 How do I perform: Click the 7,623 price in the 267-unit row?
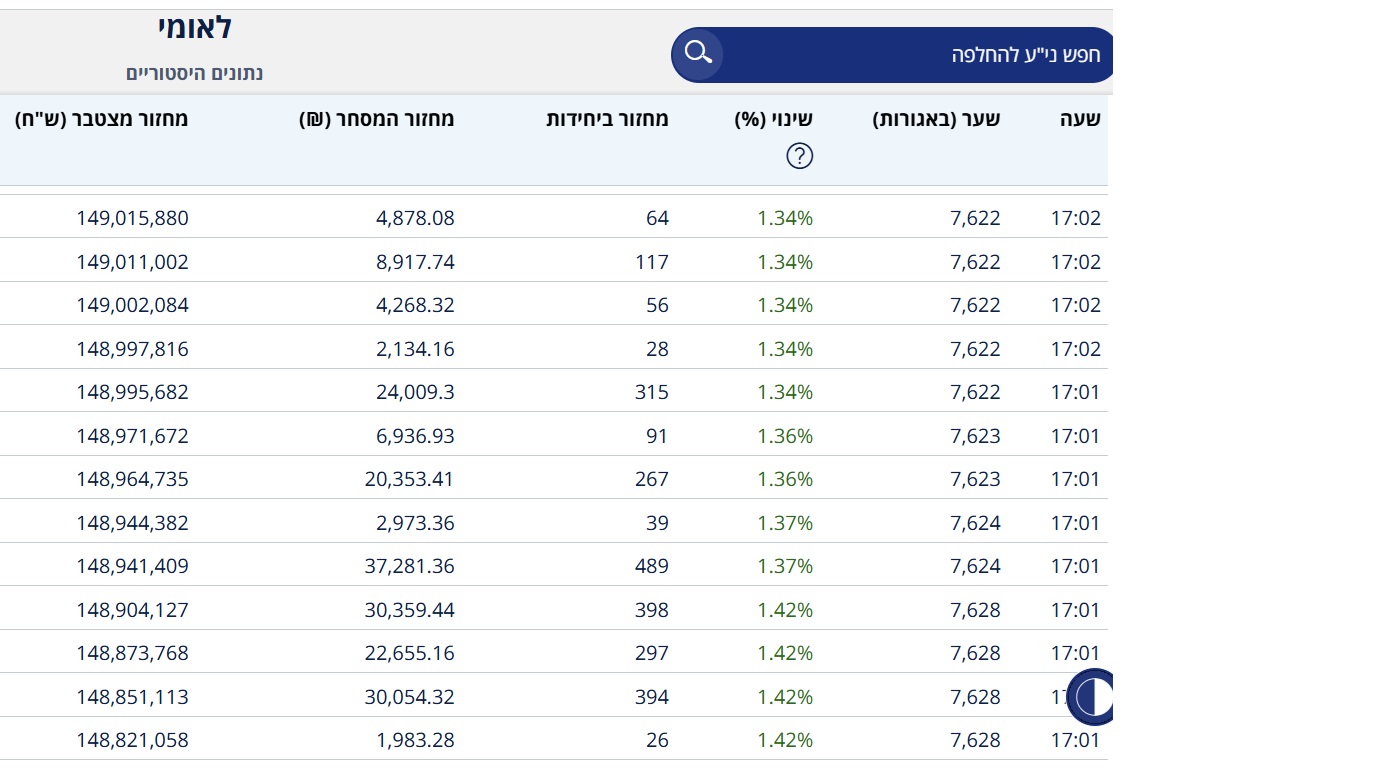pyautogui.click(x=974, y=479)
